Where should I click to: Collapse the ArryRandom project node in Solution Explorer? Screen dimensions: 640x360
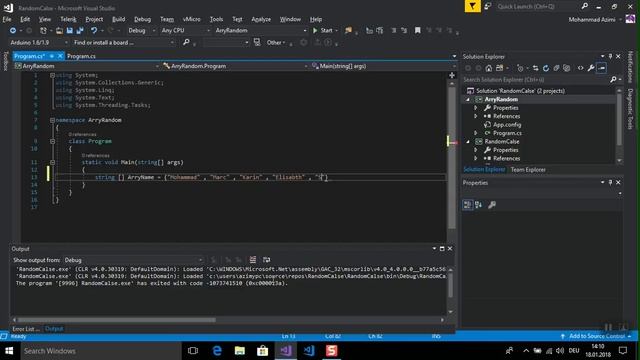468,100
